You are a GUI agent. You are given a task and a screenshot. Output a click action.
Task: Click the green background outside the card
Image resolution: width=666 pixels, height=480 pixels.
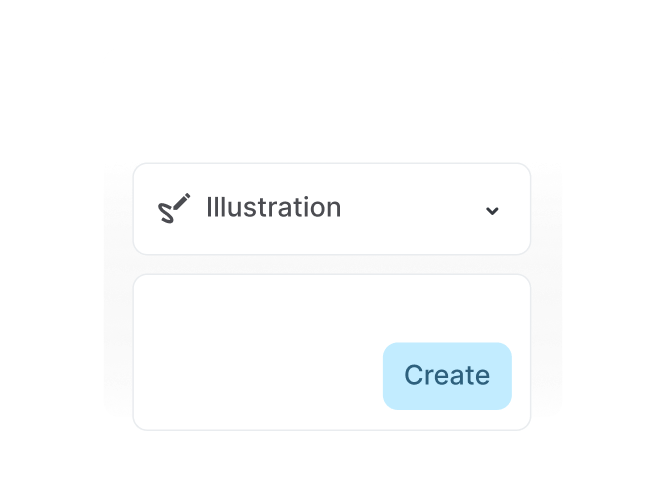(50, 240)
